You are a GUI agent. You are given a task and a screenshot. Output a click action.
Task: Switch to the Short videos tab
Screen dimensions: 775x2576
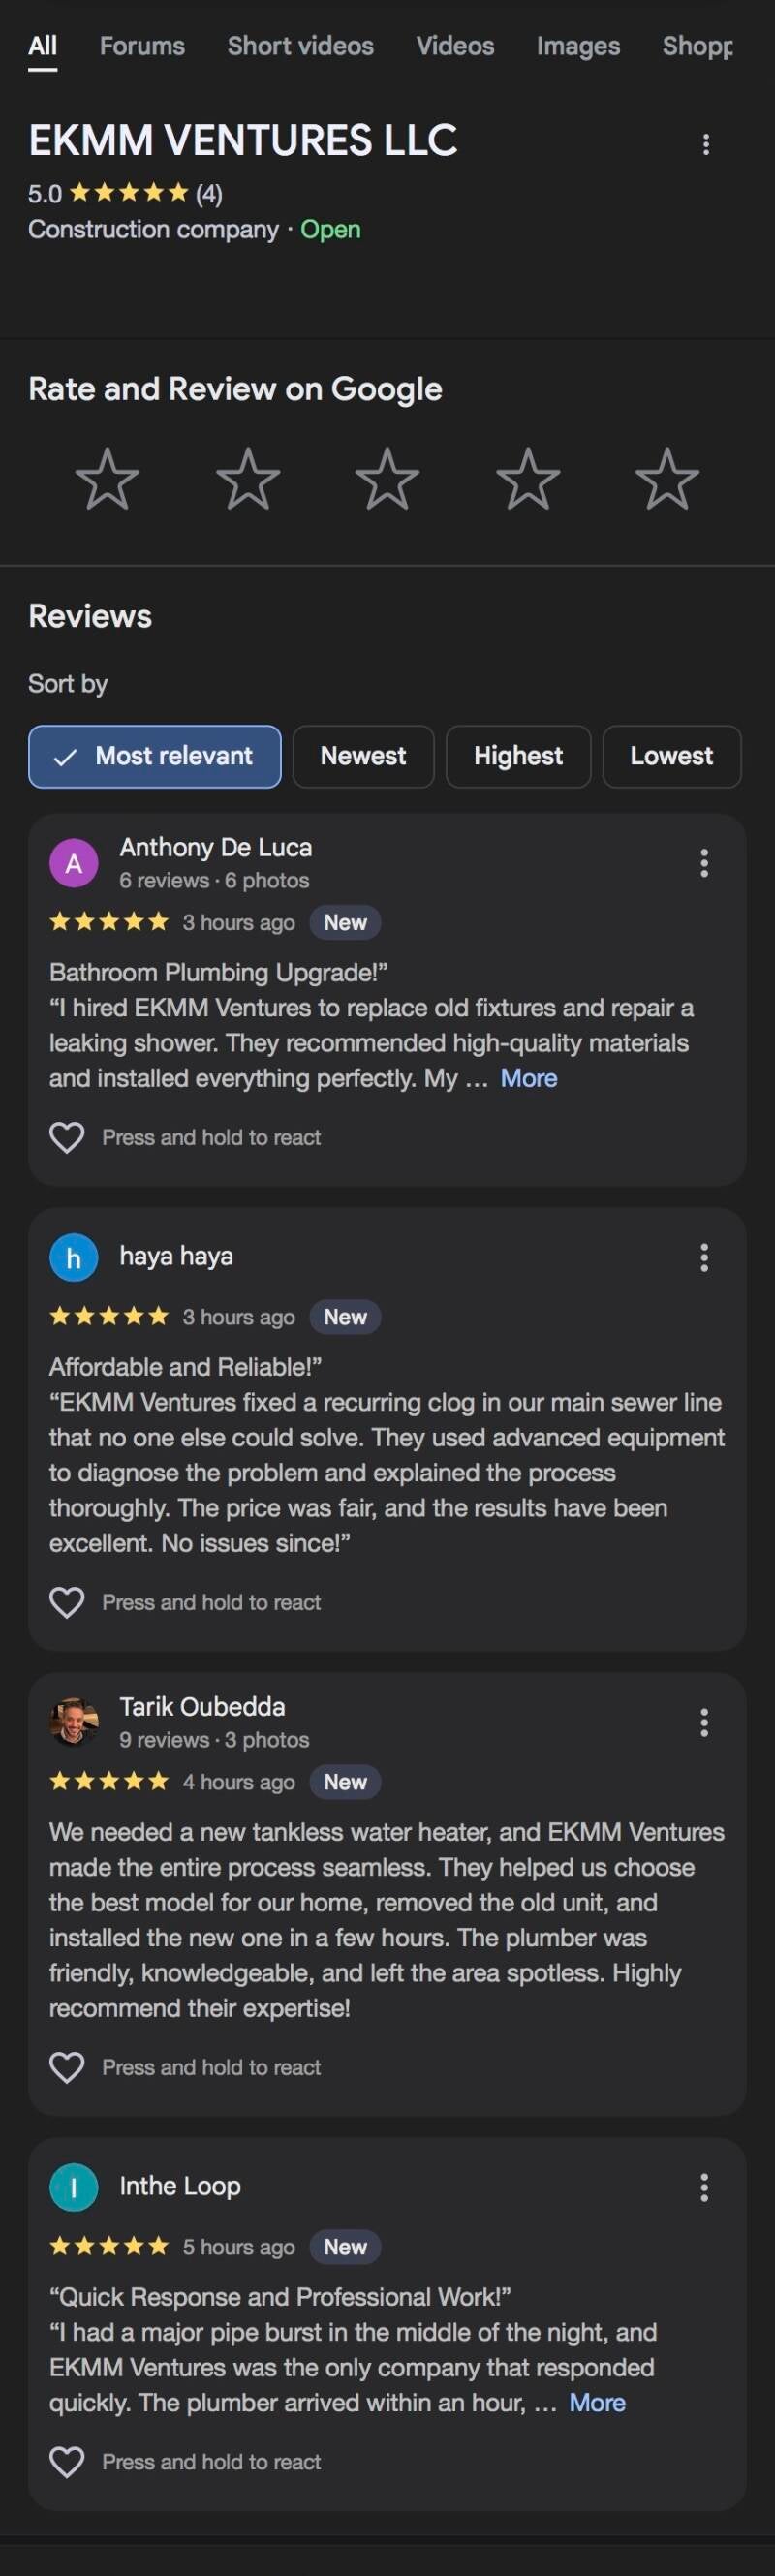[300, 46]
